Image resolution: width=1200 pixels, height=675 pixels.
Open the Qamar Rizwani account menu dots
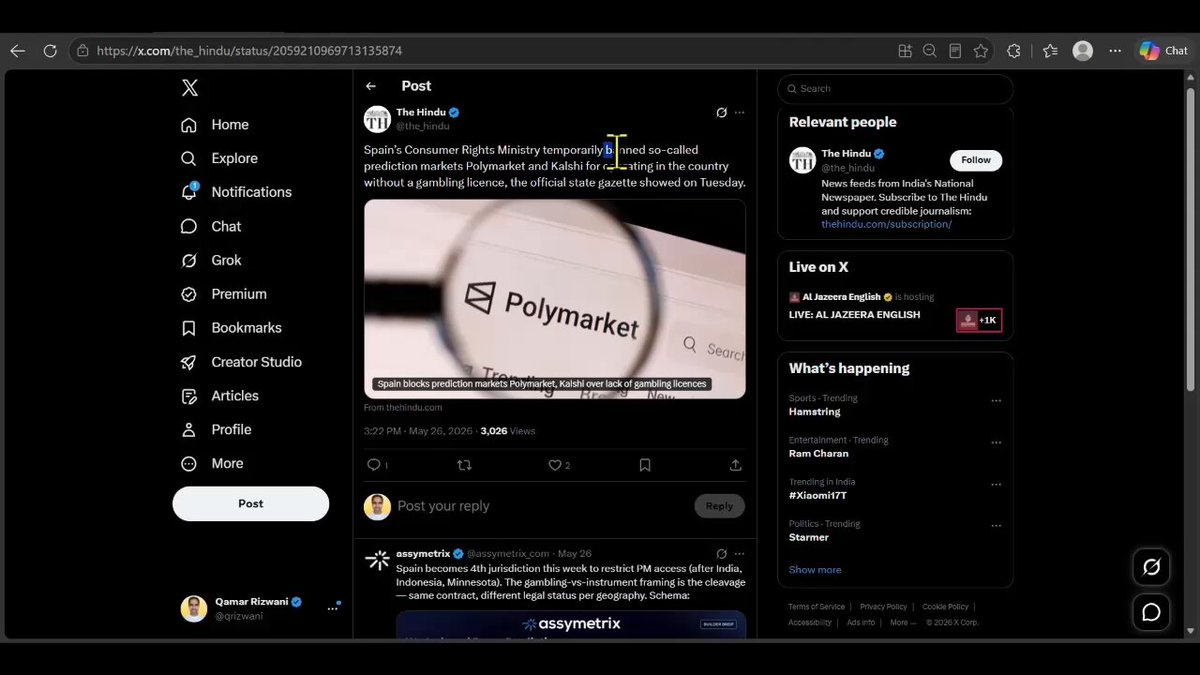click(333, 608)
